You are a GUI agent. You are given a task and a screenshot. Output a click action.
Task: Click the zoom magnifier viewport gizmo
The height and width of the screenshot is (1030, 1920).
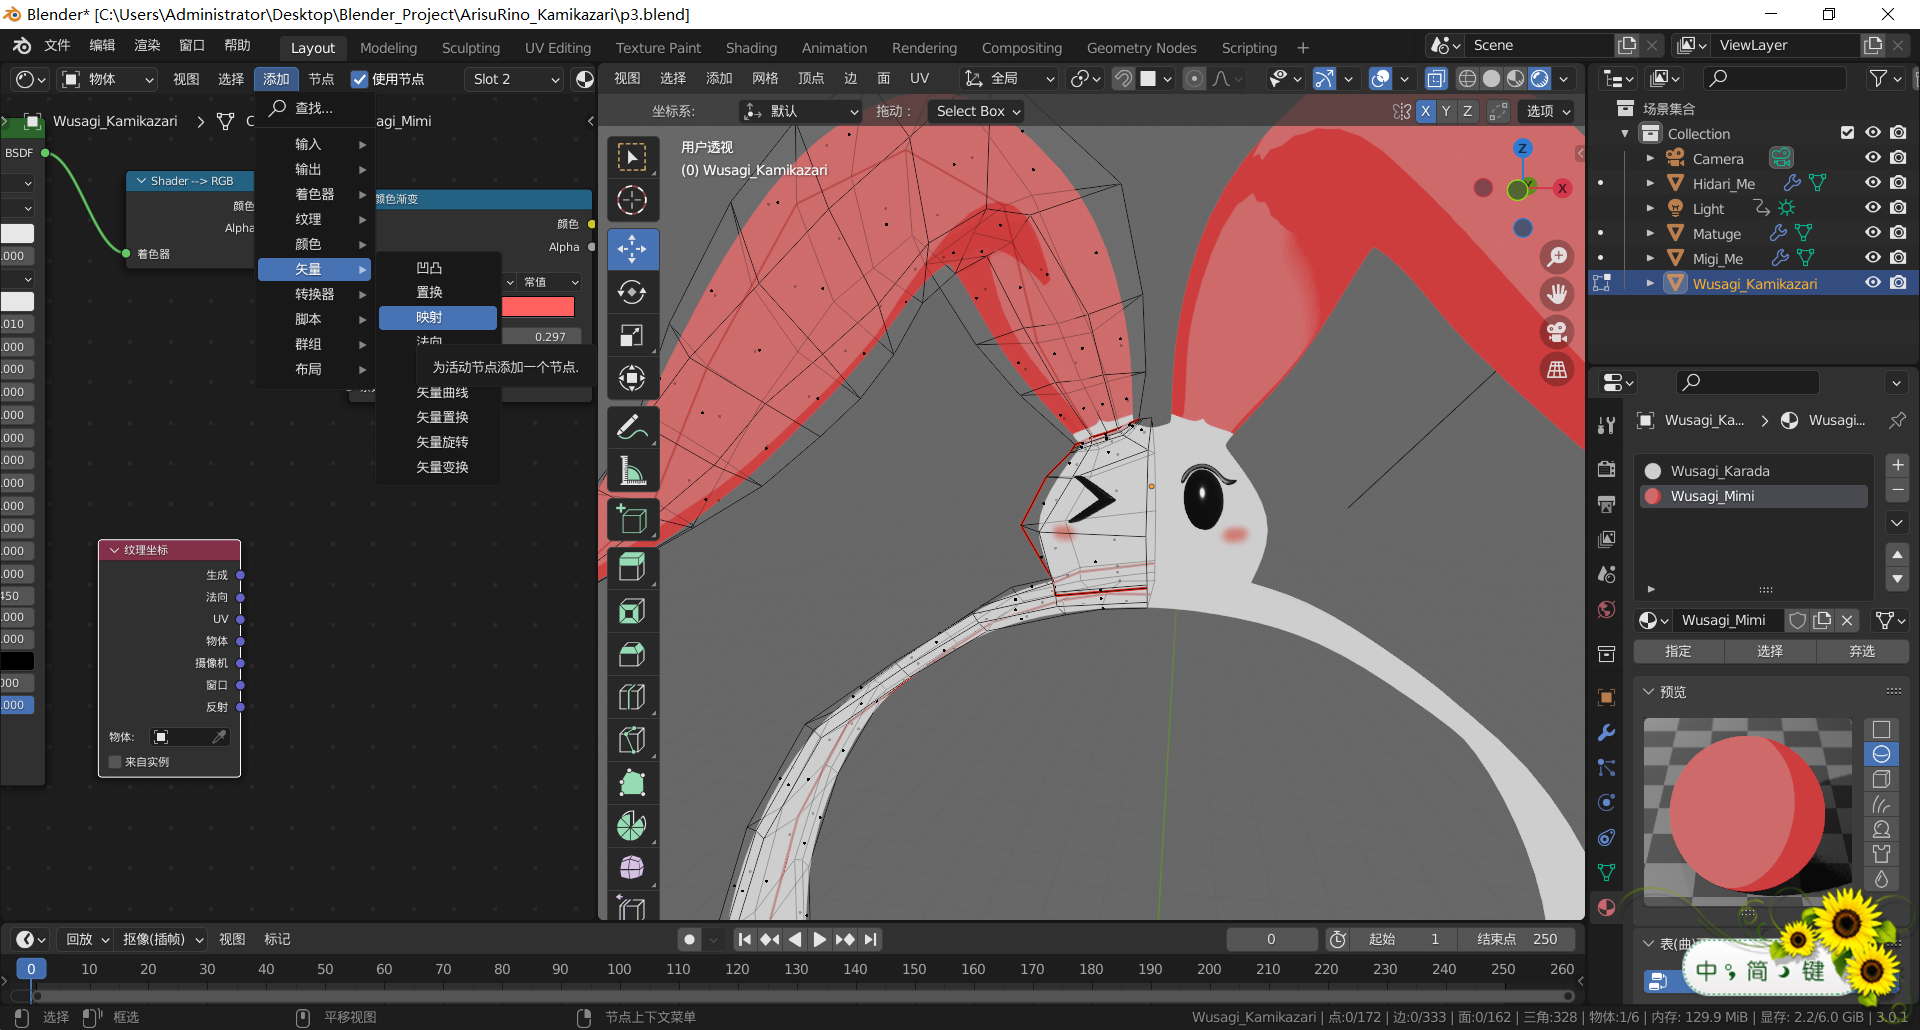pos(1557,257)
